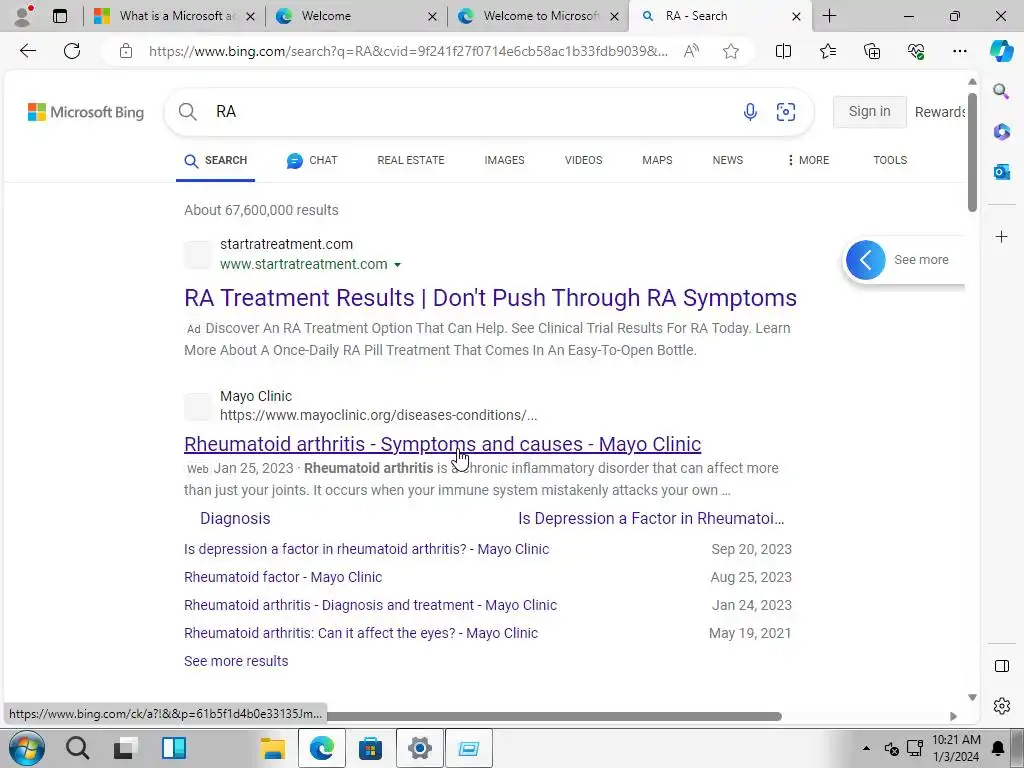This screenshot has width=1024, height=768.
Task: Click the browser address bar URL
Action: 408,51
